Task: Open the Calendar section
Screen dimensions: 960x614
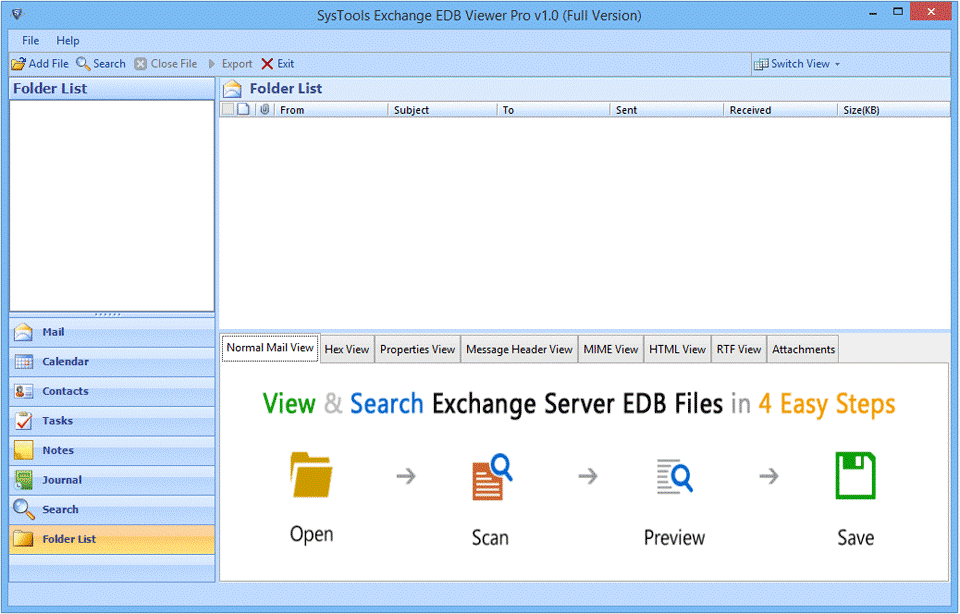Action: (x=65, y=362)
